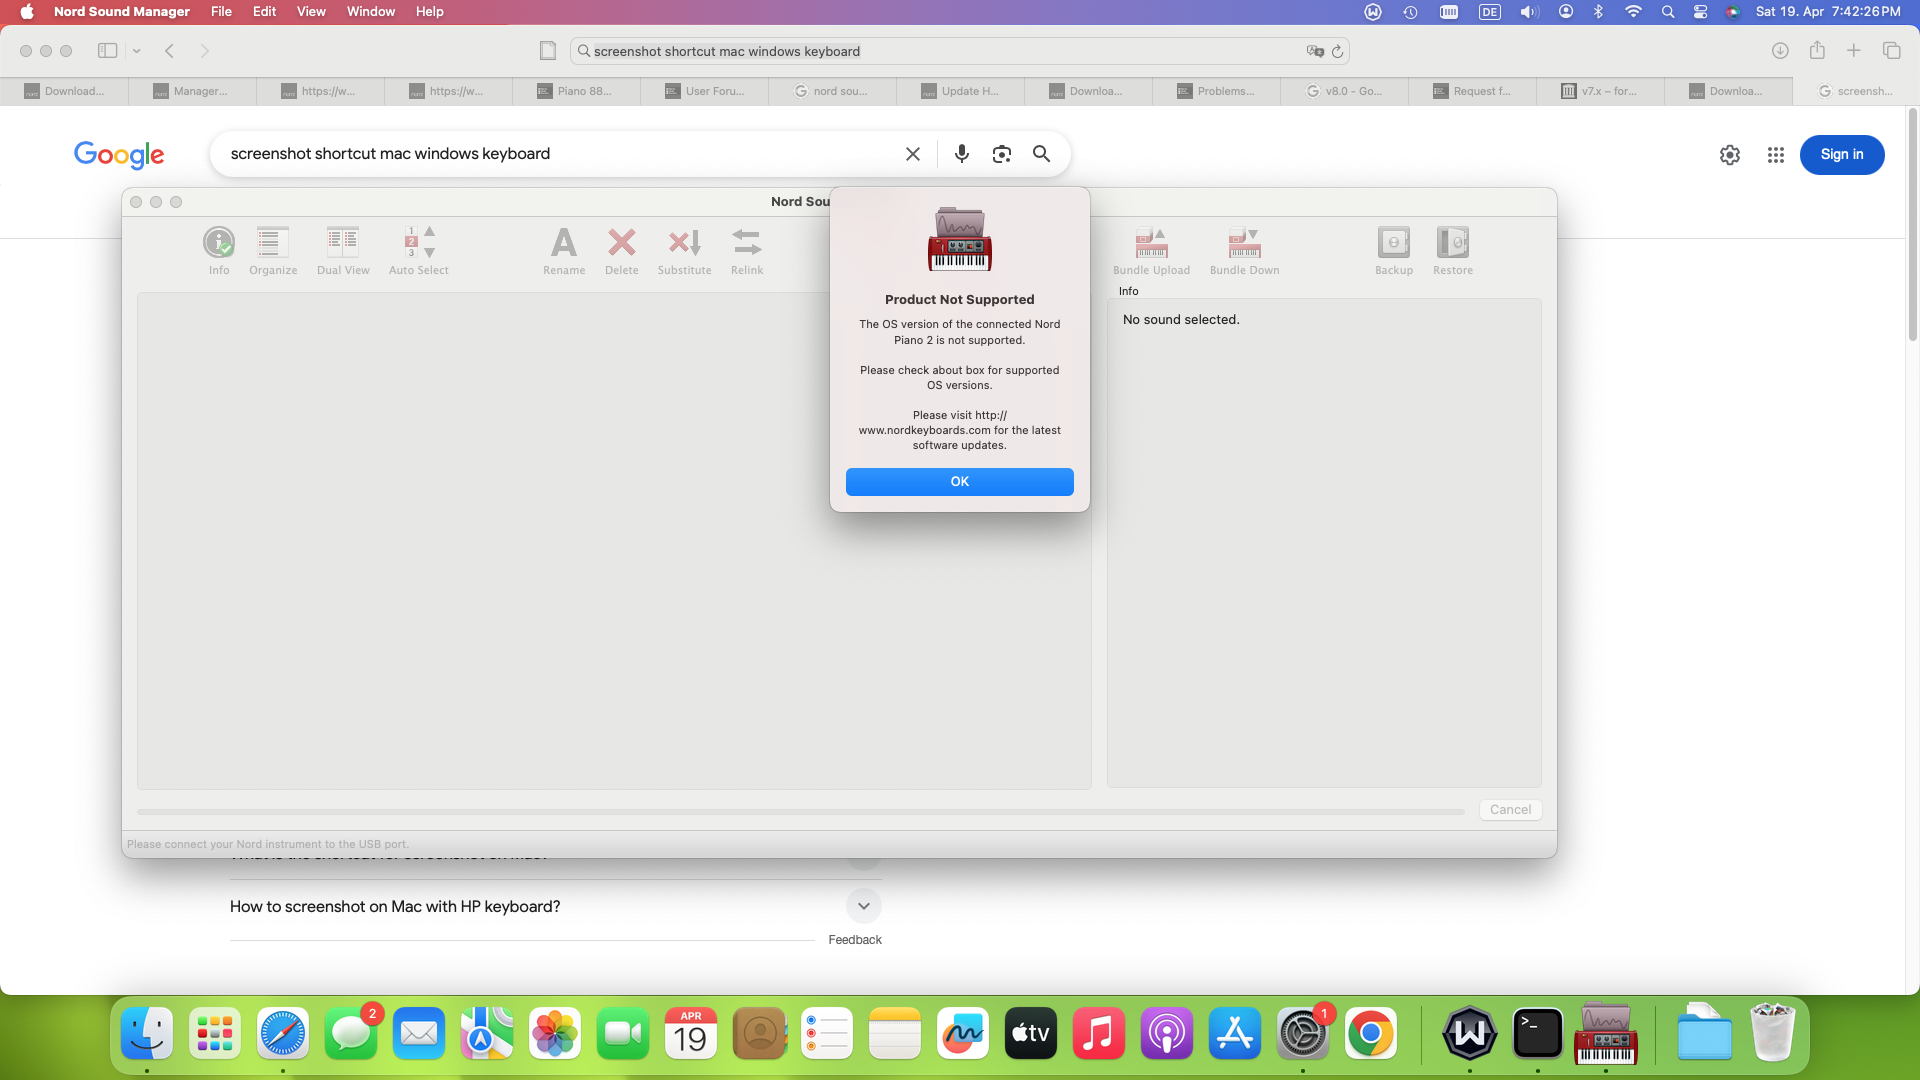Open the Feedback link under questions
This screenshot has height=1080, width=1920.
click(854, 940)
